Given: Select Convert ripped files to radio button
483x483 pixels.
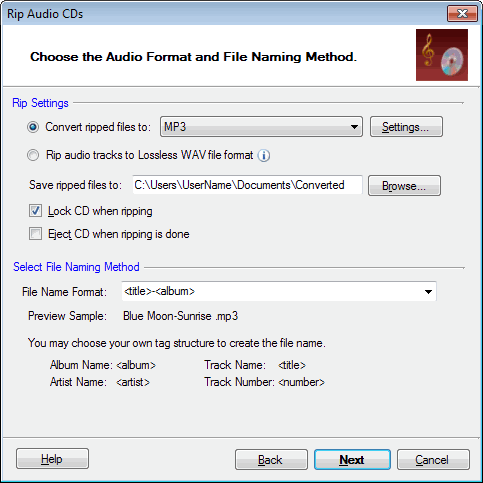Looking at the screenshot, I should point(33,127).
